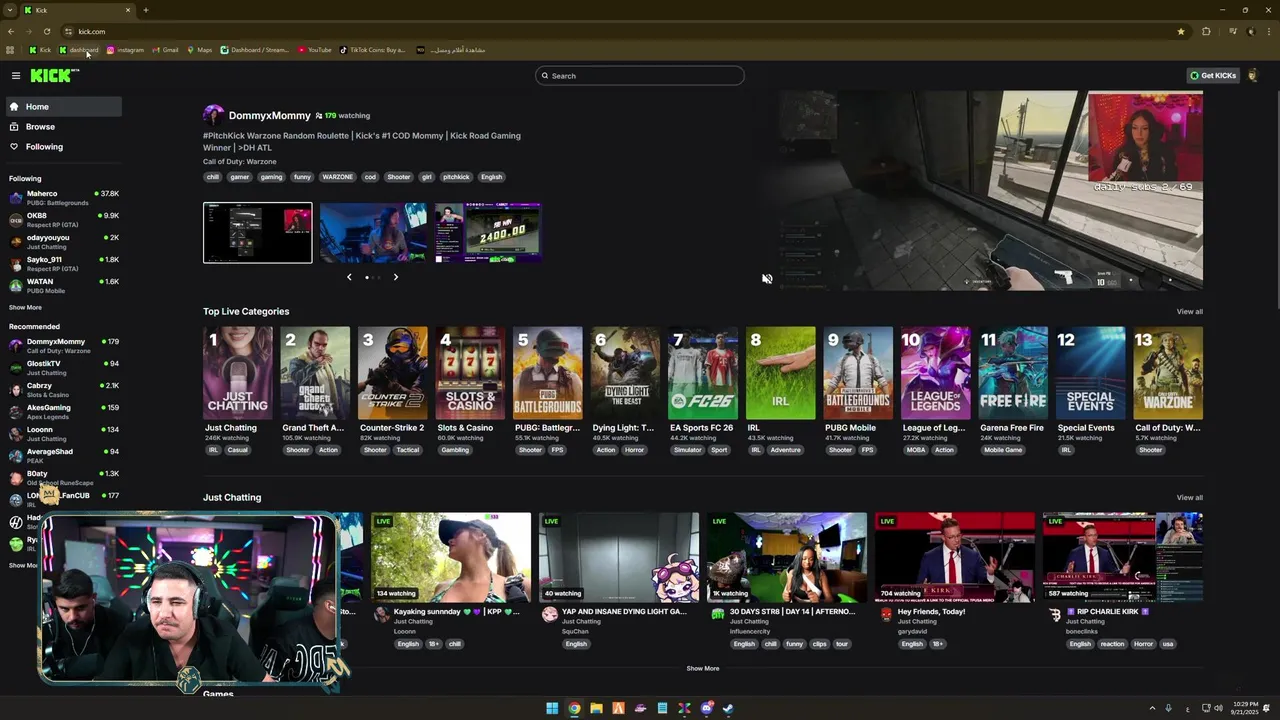Viewport: 1280px width, 720px height.
Task: Open the Counter-Strike 2 category card
Action: pyautogui.click(x=392, y=373)
